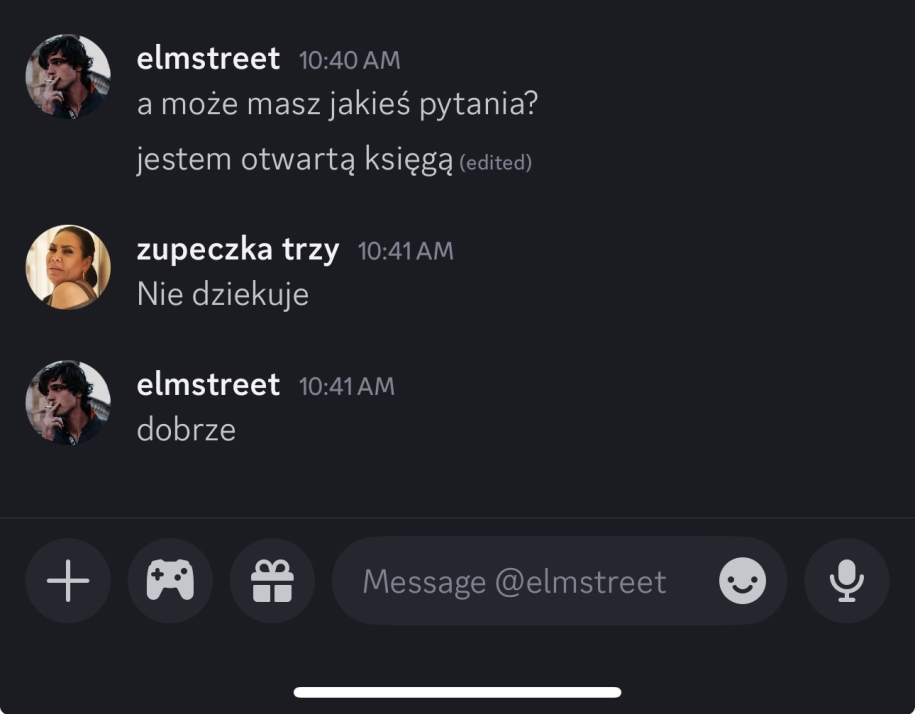
Task: Tap elmstreet's name above "dobrze"
Action: [208, 385]
